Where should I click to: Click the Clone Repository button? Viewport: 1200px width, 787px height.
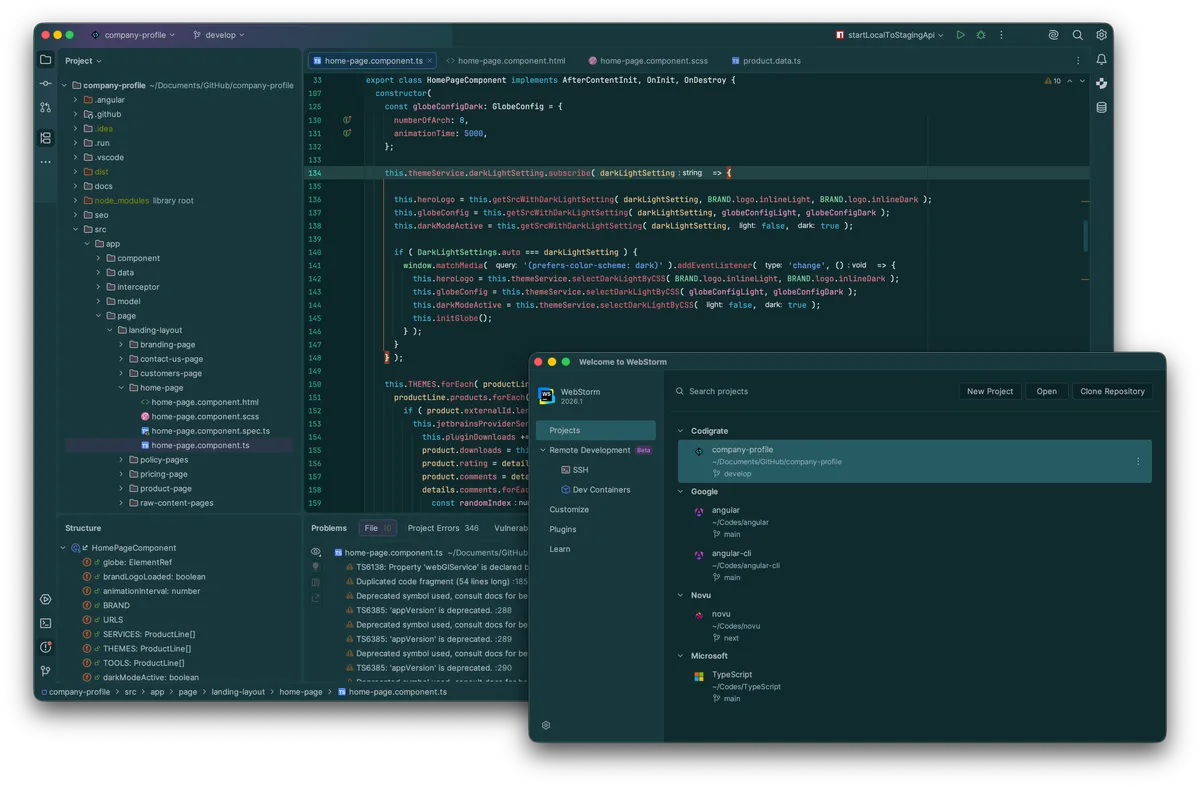1112,391
